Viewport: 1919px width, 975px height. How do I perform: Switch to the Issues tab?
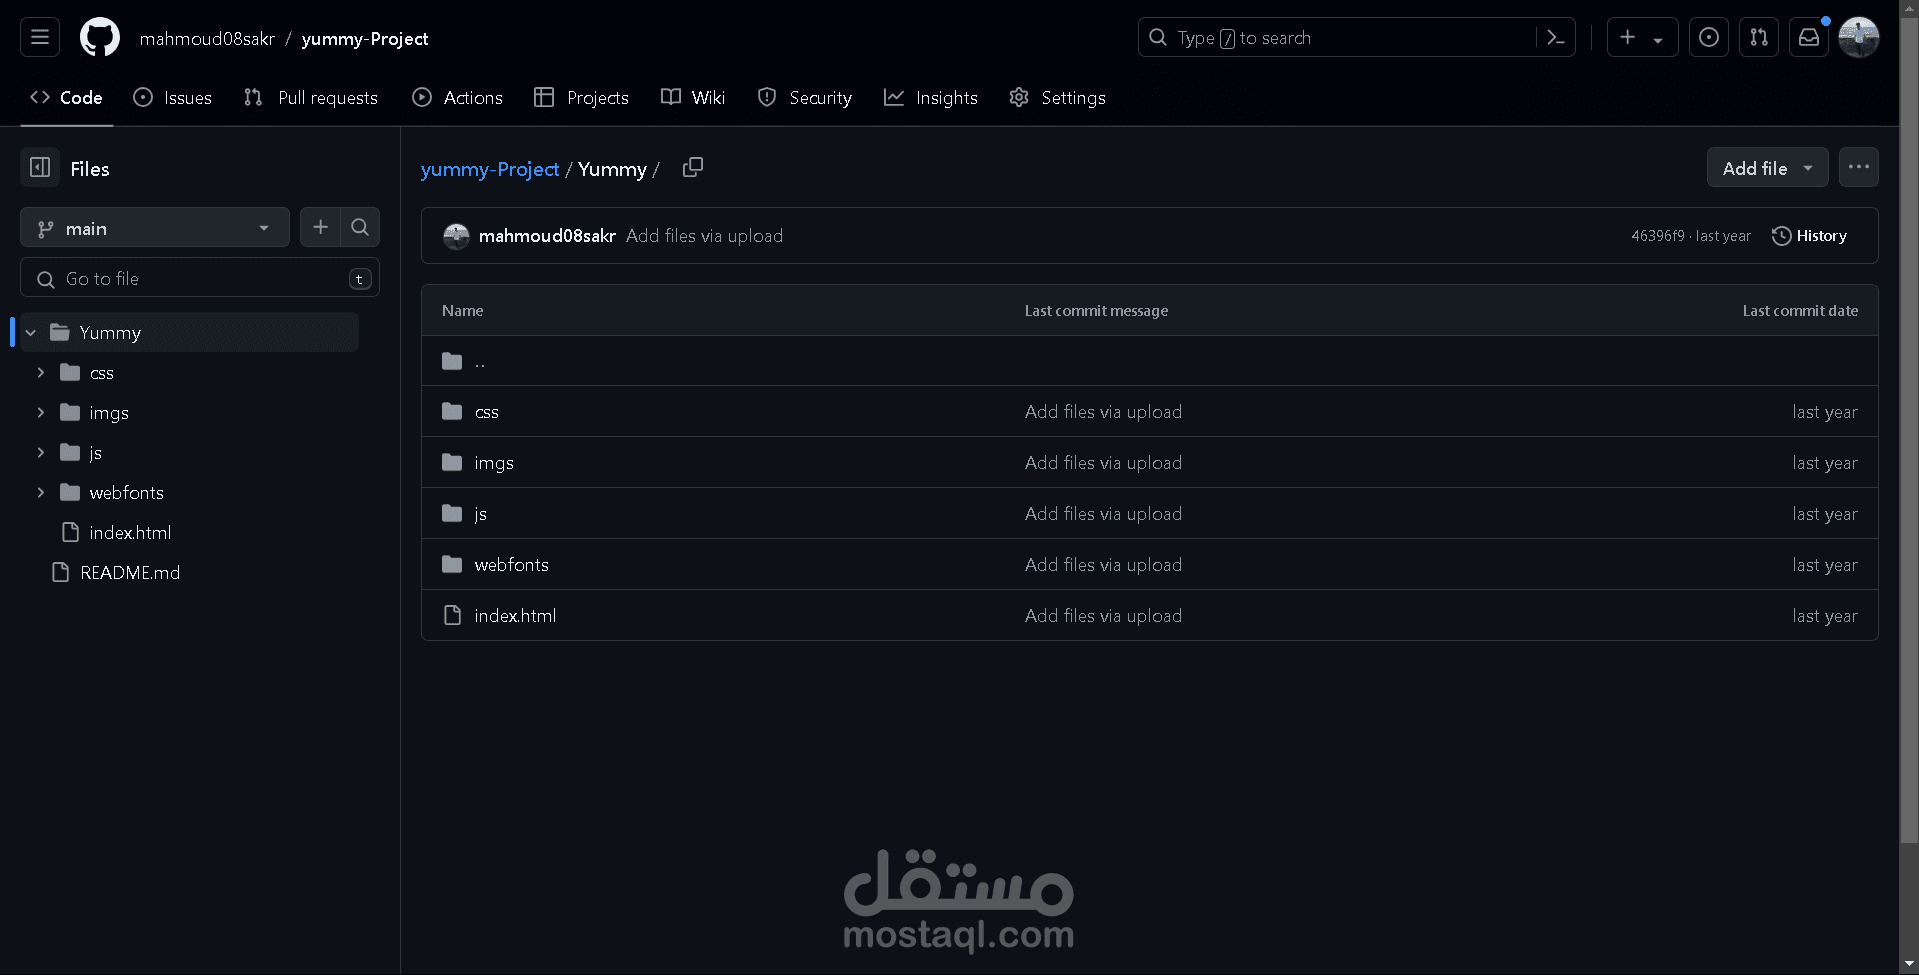click(173, 98)
